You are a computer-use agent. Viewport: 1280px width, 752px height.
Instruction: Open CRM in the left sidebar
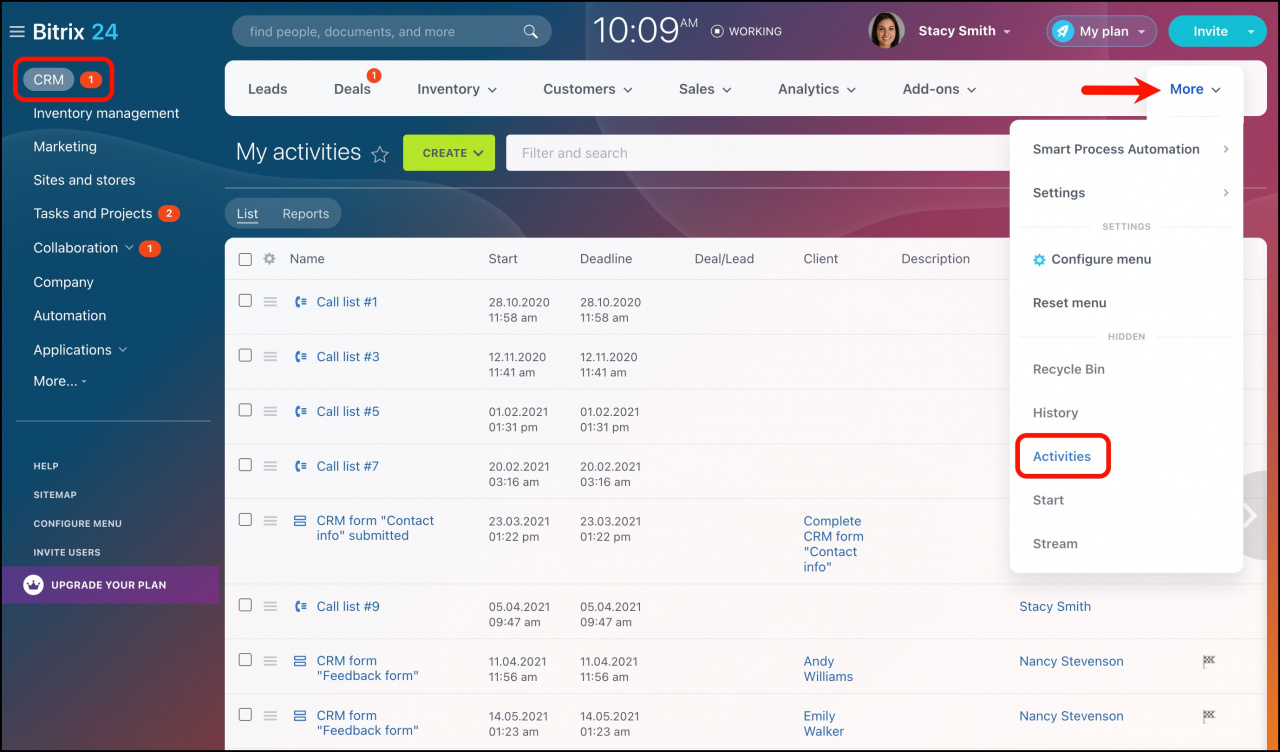[x=49, y=80]
